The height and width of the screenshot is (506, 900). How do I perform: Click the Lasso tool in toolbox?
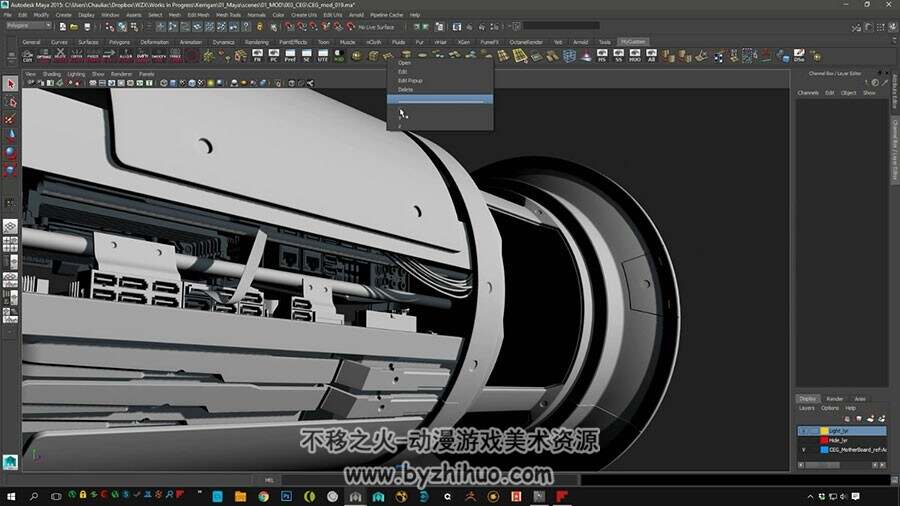10,102
